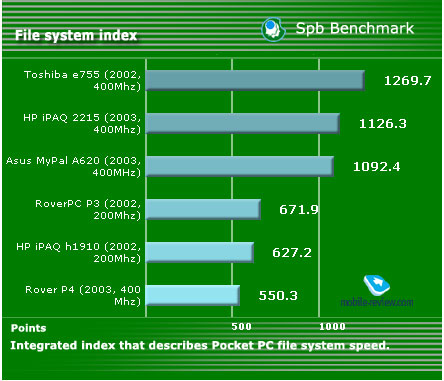Viewport: 444px width, 381px height.
Task: Click the 1000 axis tick label
Action: [332, 327]
